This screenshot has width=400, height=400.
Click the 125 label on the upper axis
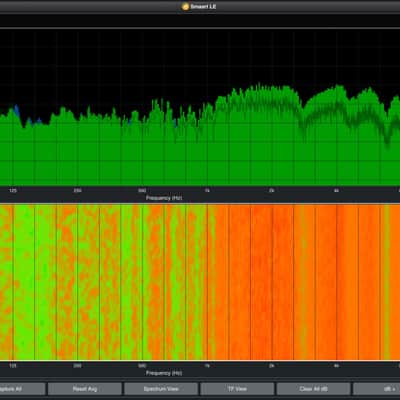pos(13,191)
